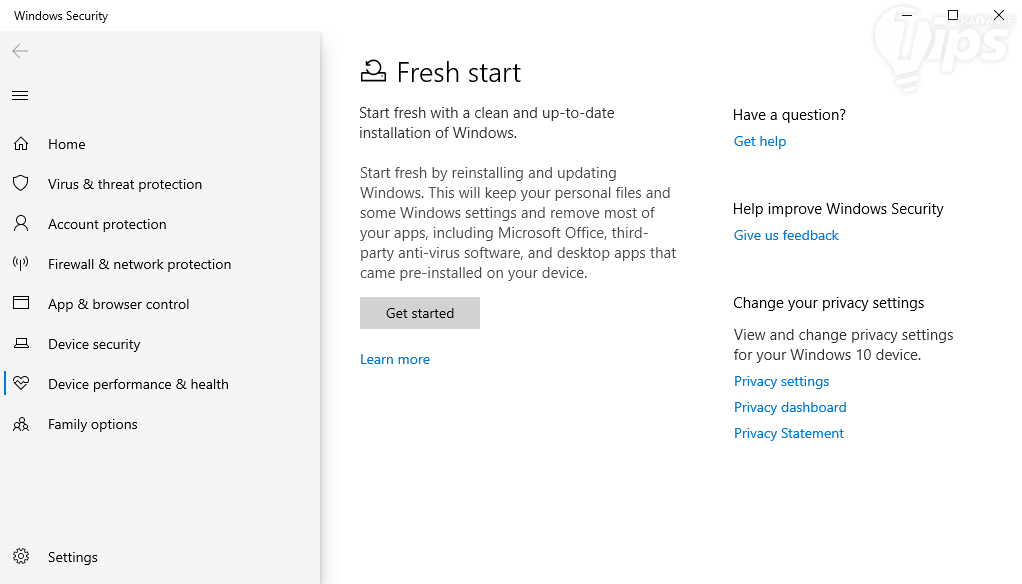Click the Settings gear icon

(x=20, y=557)
